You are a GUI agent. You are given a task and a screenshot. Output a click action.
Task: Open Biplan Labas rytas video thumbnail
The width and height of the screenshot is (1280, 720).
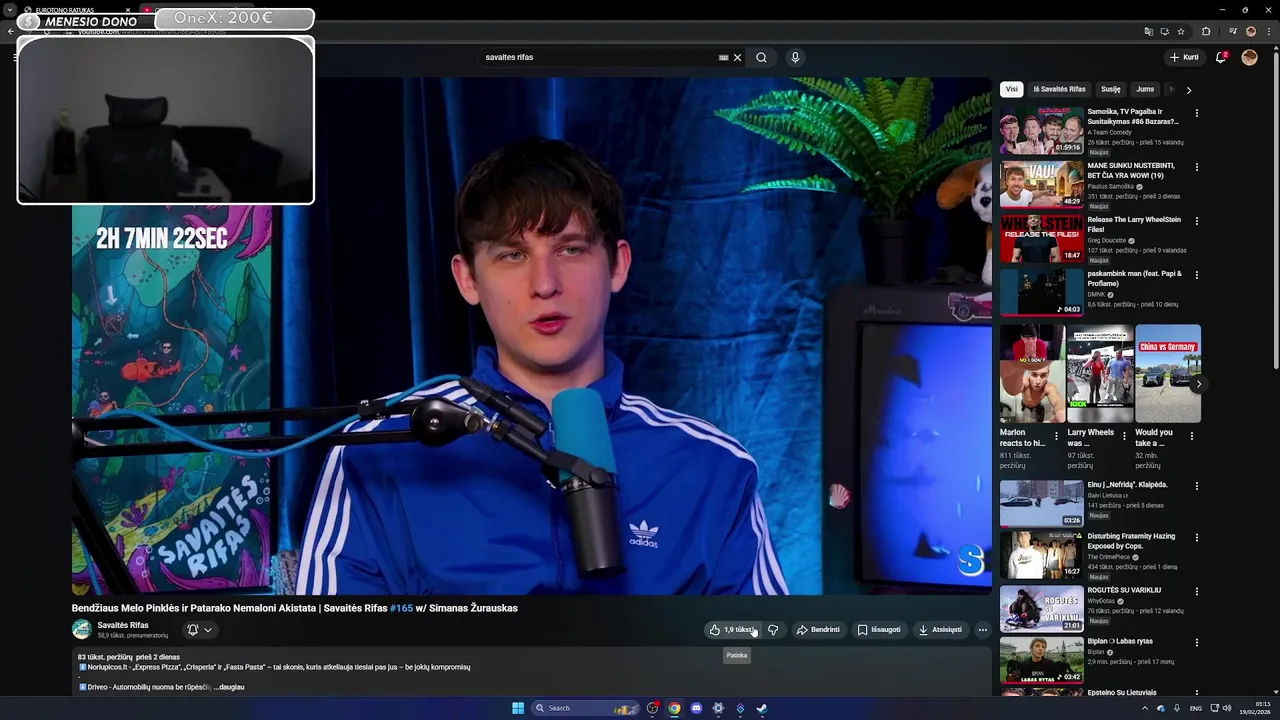(1041, 660)
